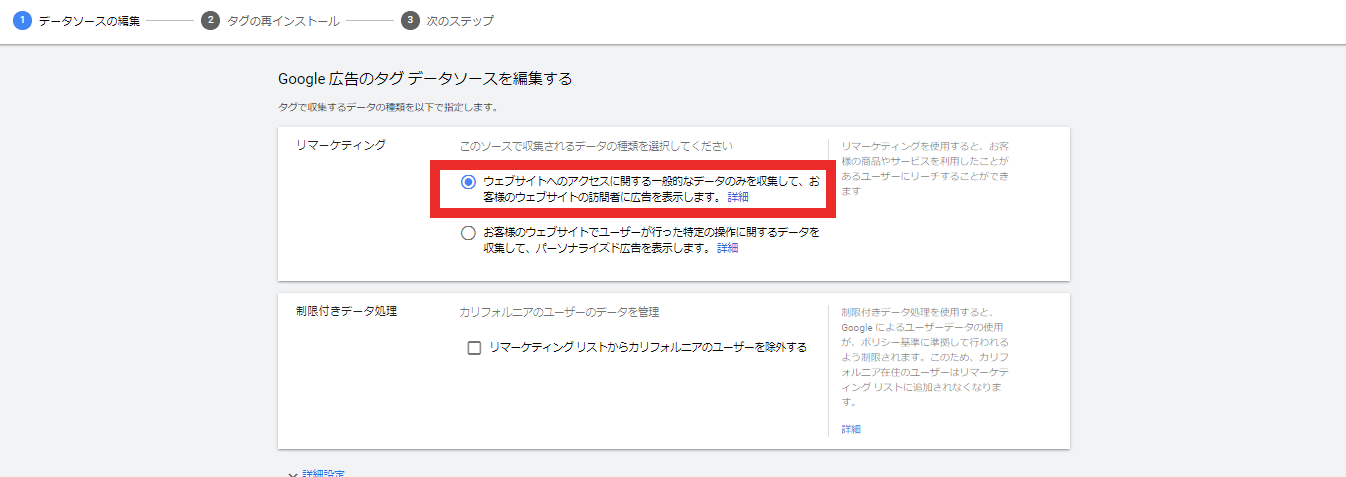Click the step 3 number circle icon
This screenshot has height=477, width=1346.
coord(410,20)
